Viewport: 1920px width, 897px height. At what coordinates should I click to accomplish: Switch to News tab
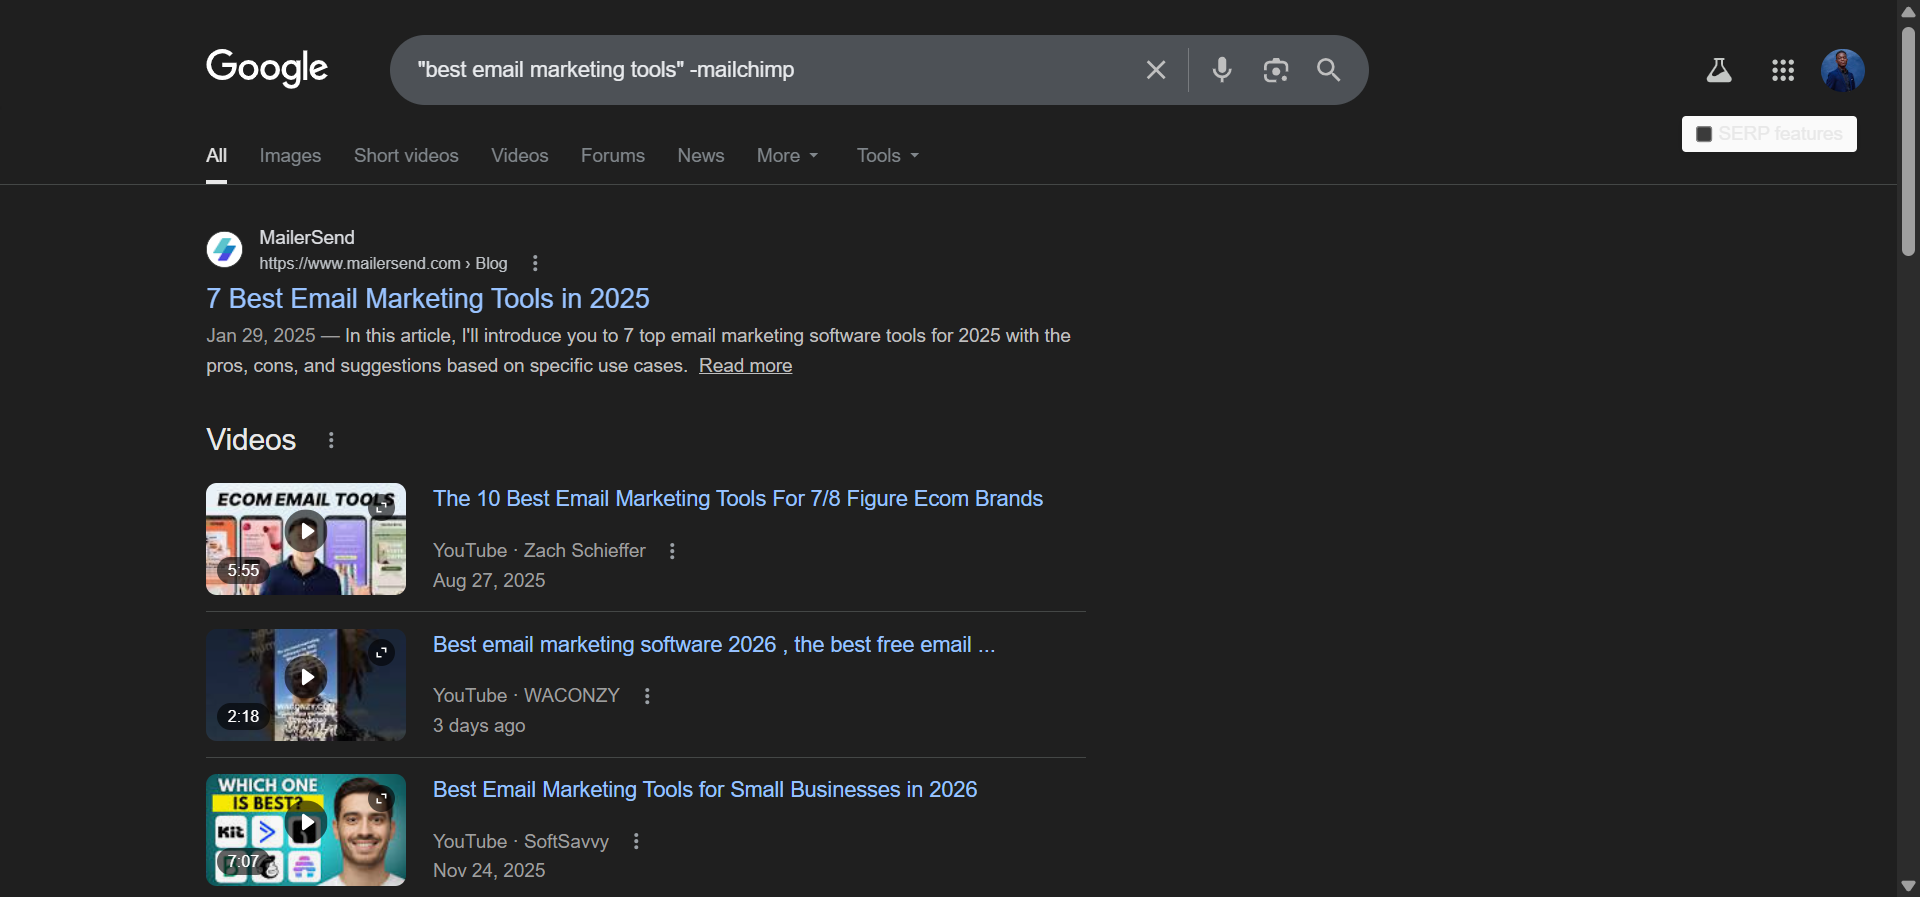click(701, 156)
